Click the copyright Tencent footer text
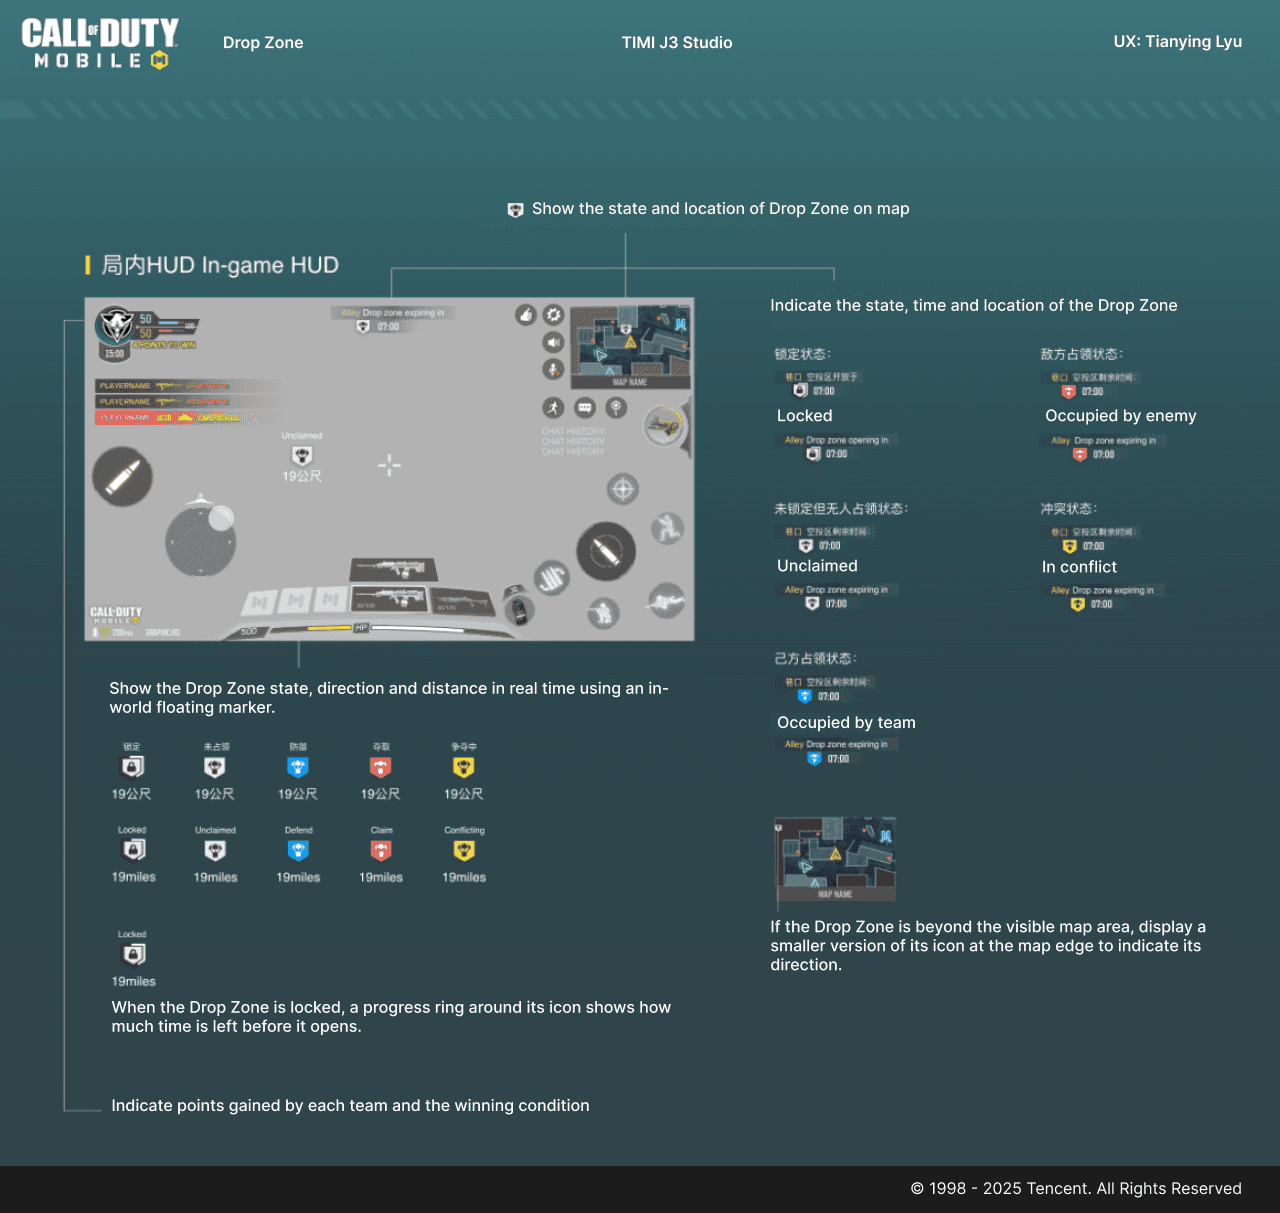 pos(1076,1188)
